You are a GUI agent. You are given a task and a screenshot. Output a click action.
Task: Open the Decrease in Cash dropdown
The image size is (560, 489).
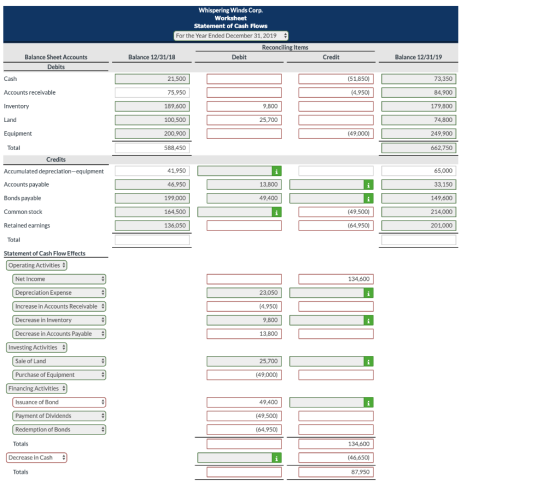point(36,458)
